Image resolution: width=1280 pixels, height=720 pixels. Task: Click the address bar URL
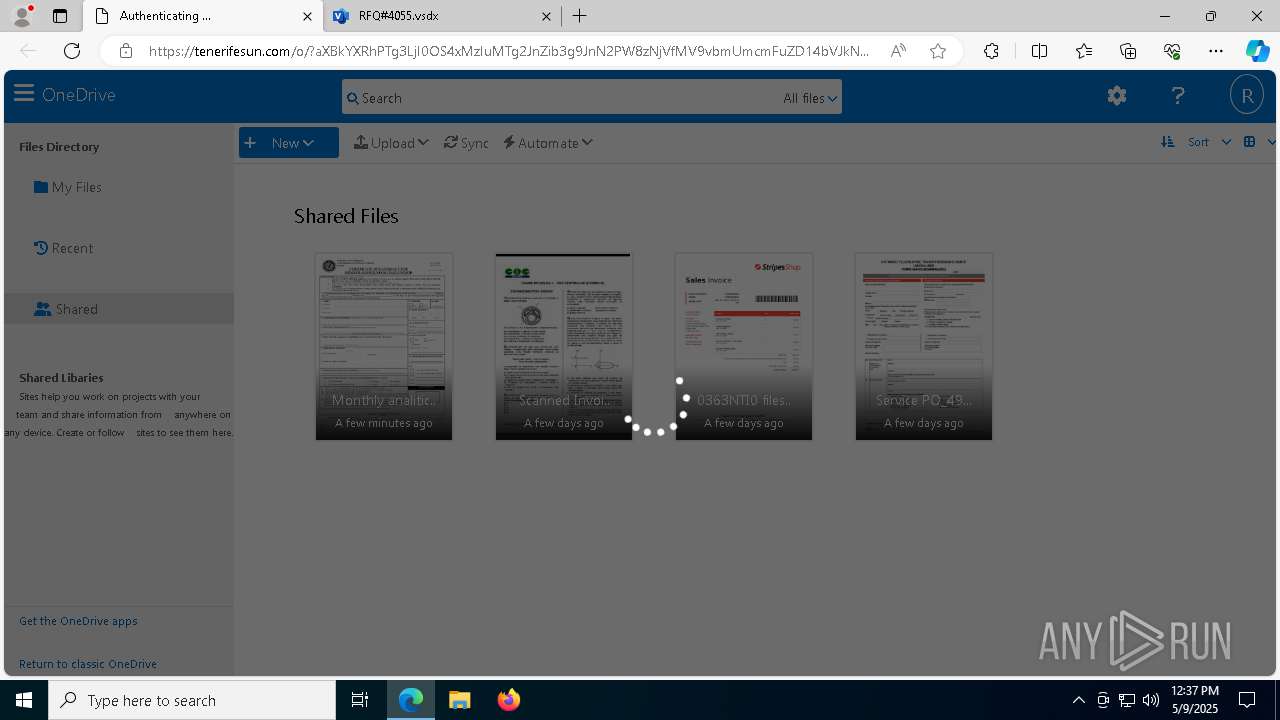pyautogui.click(x=509, y=51)
